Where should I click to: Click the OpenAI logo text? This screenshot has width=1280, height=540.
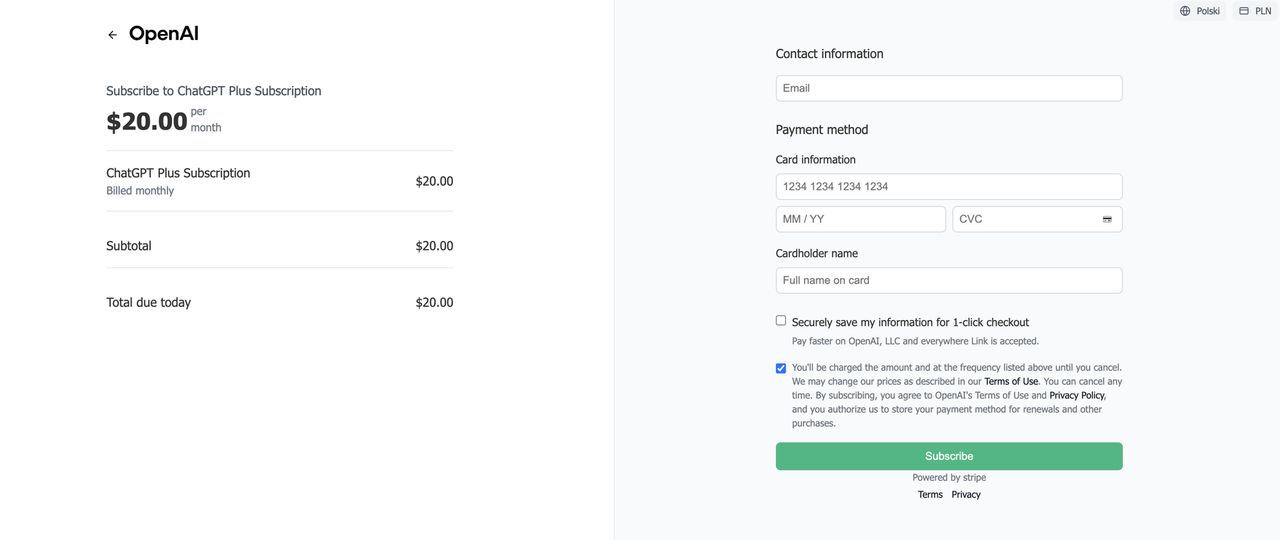[164, 34]
